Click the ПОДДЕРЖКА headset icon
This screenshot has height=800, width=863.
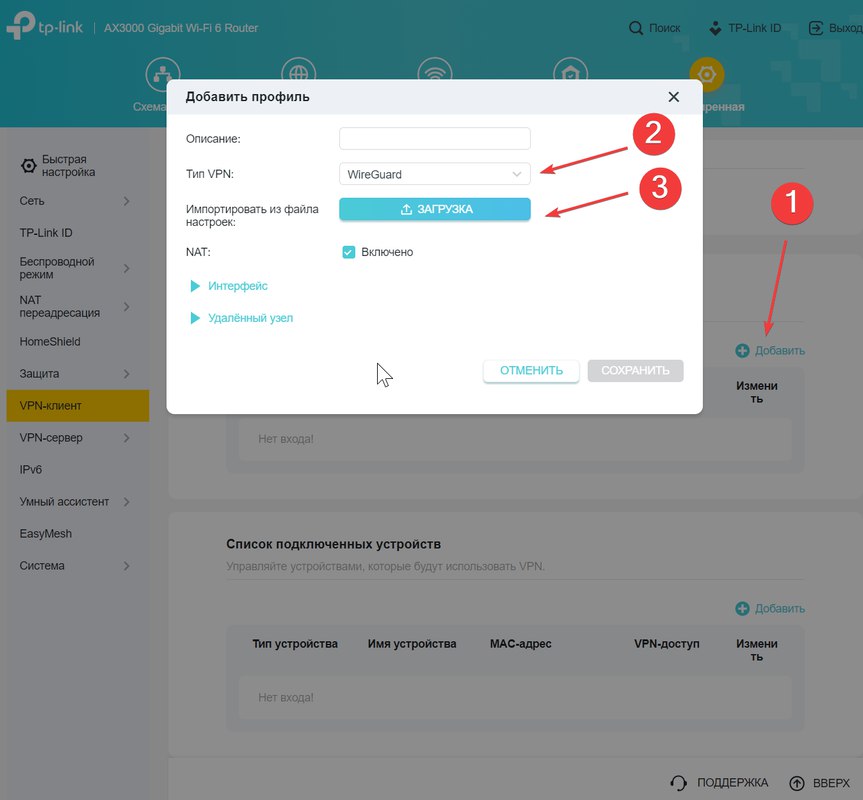tap(679, 783)
